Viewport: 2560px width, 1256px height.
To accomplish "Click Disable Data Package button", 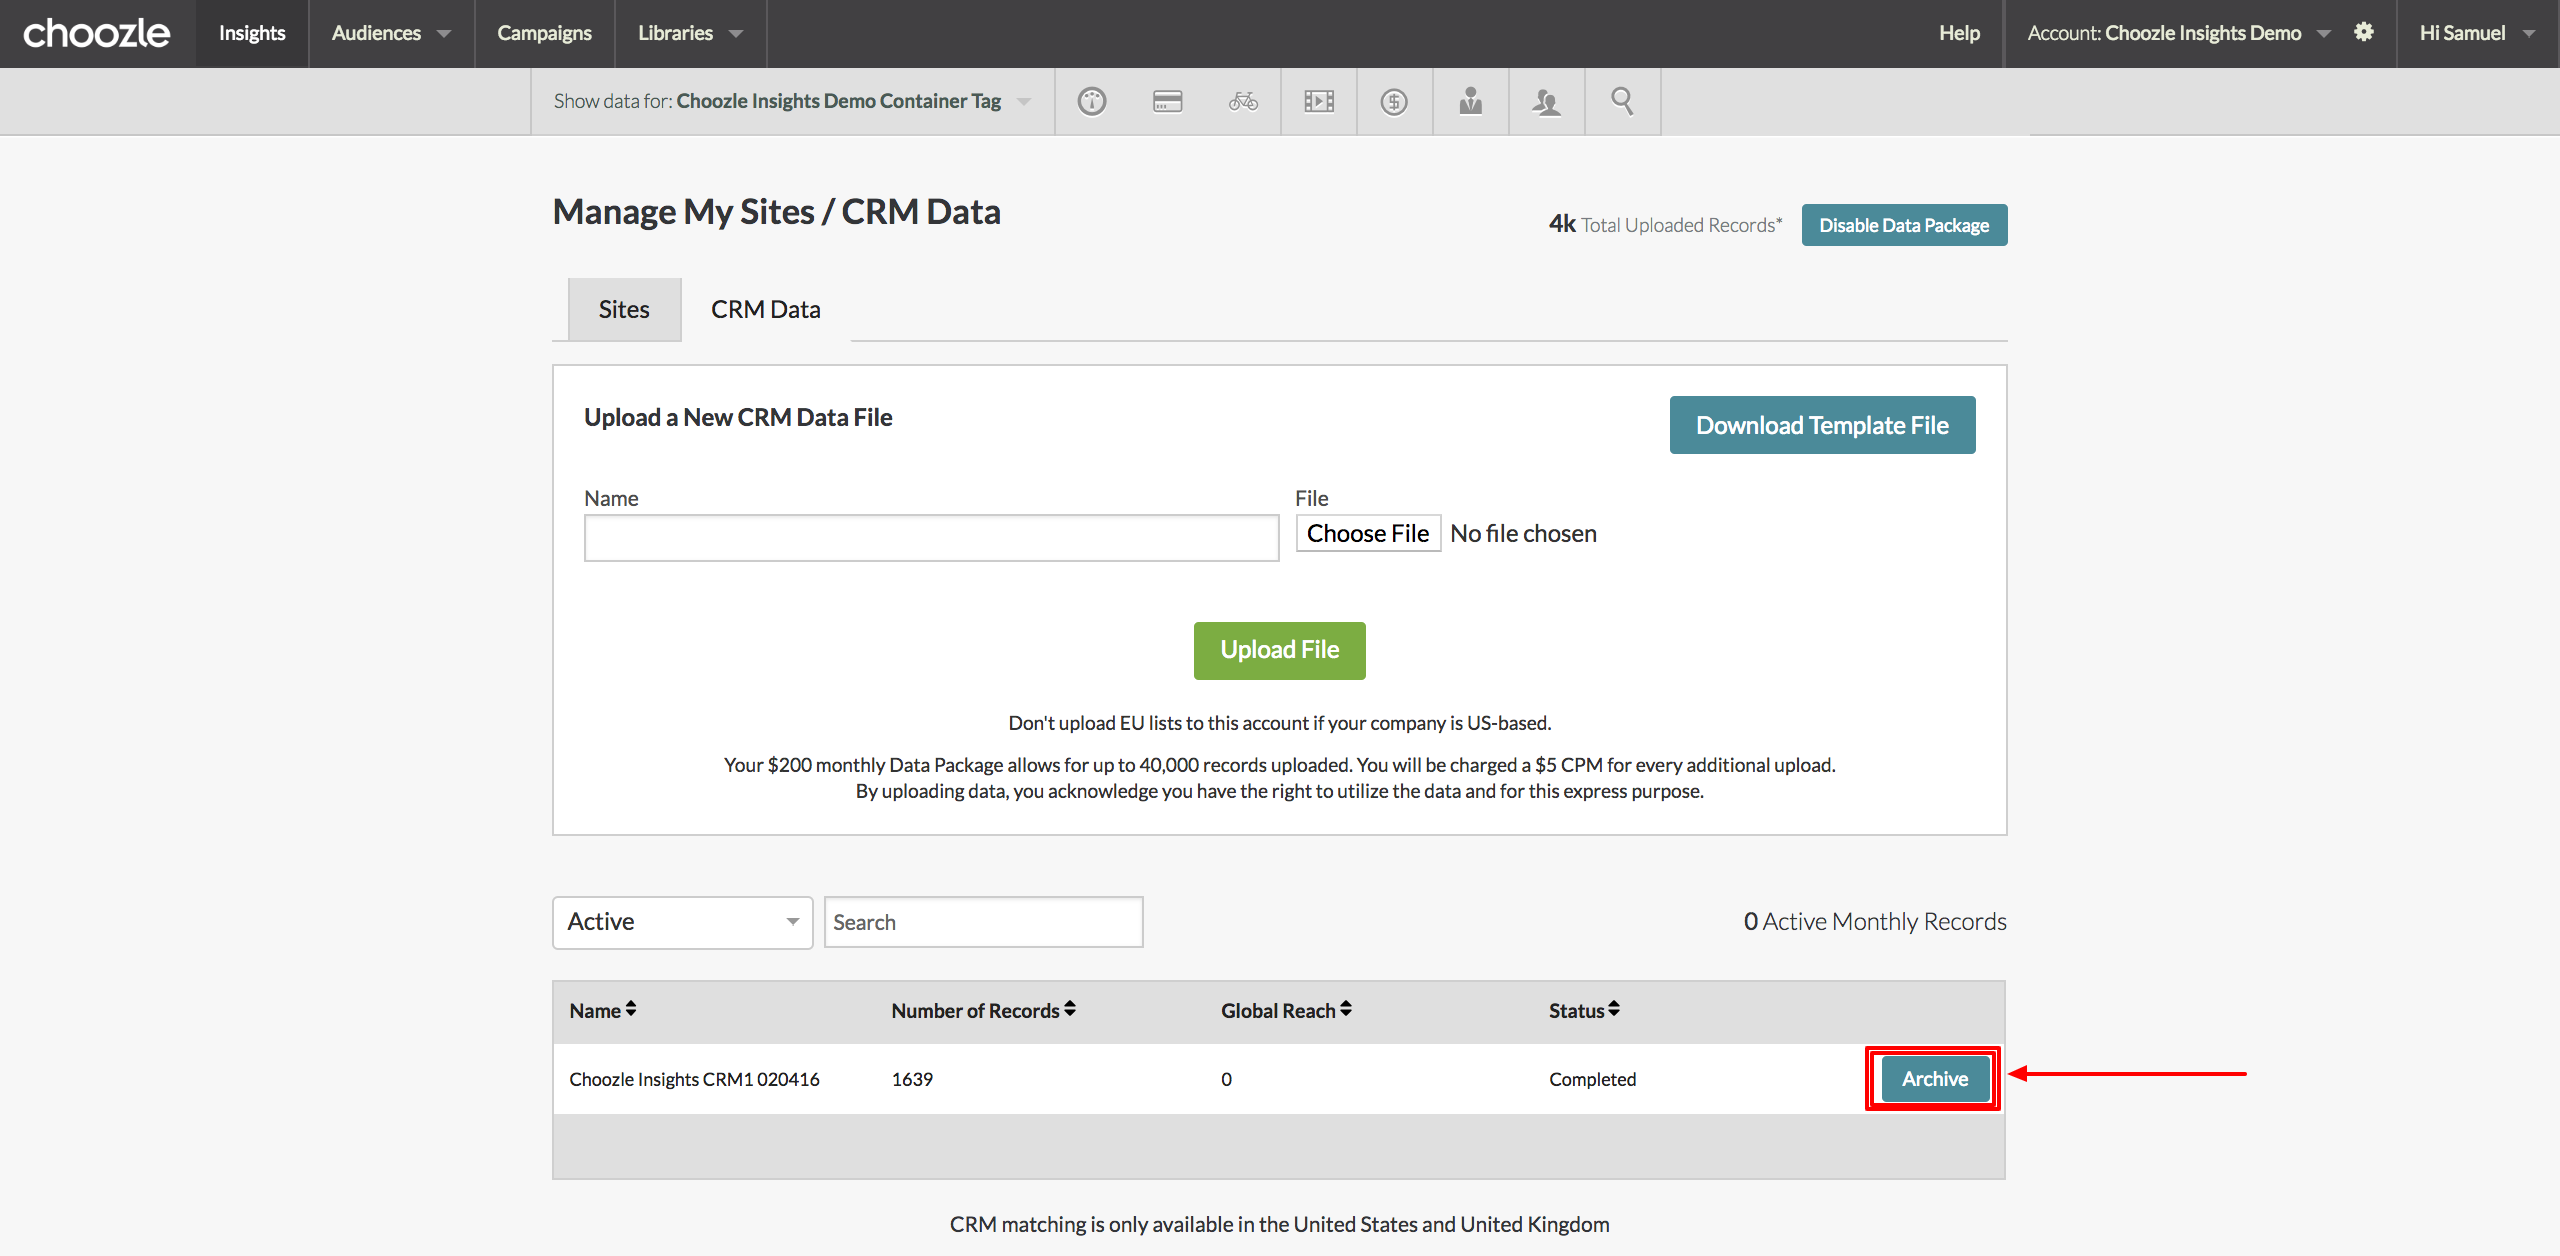I will 1904,225.
